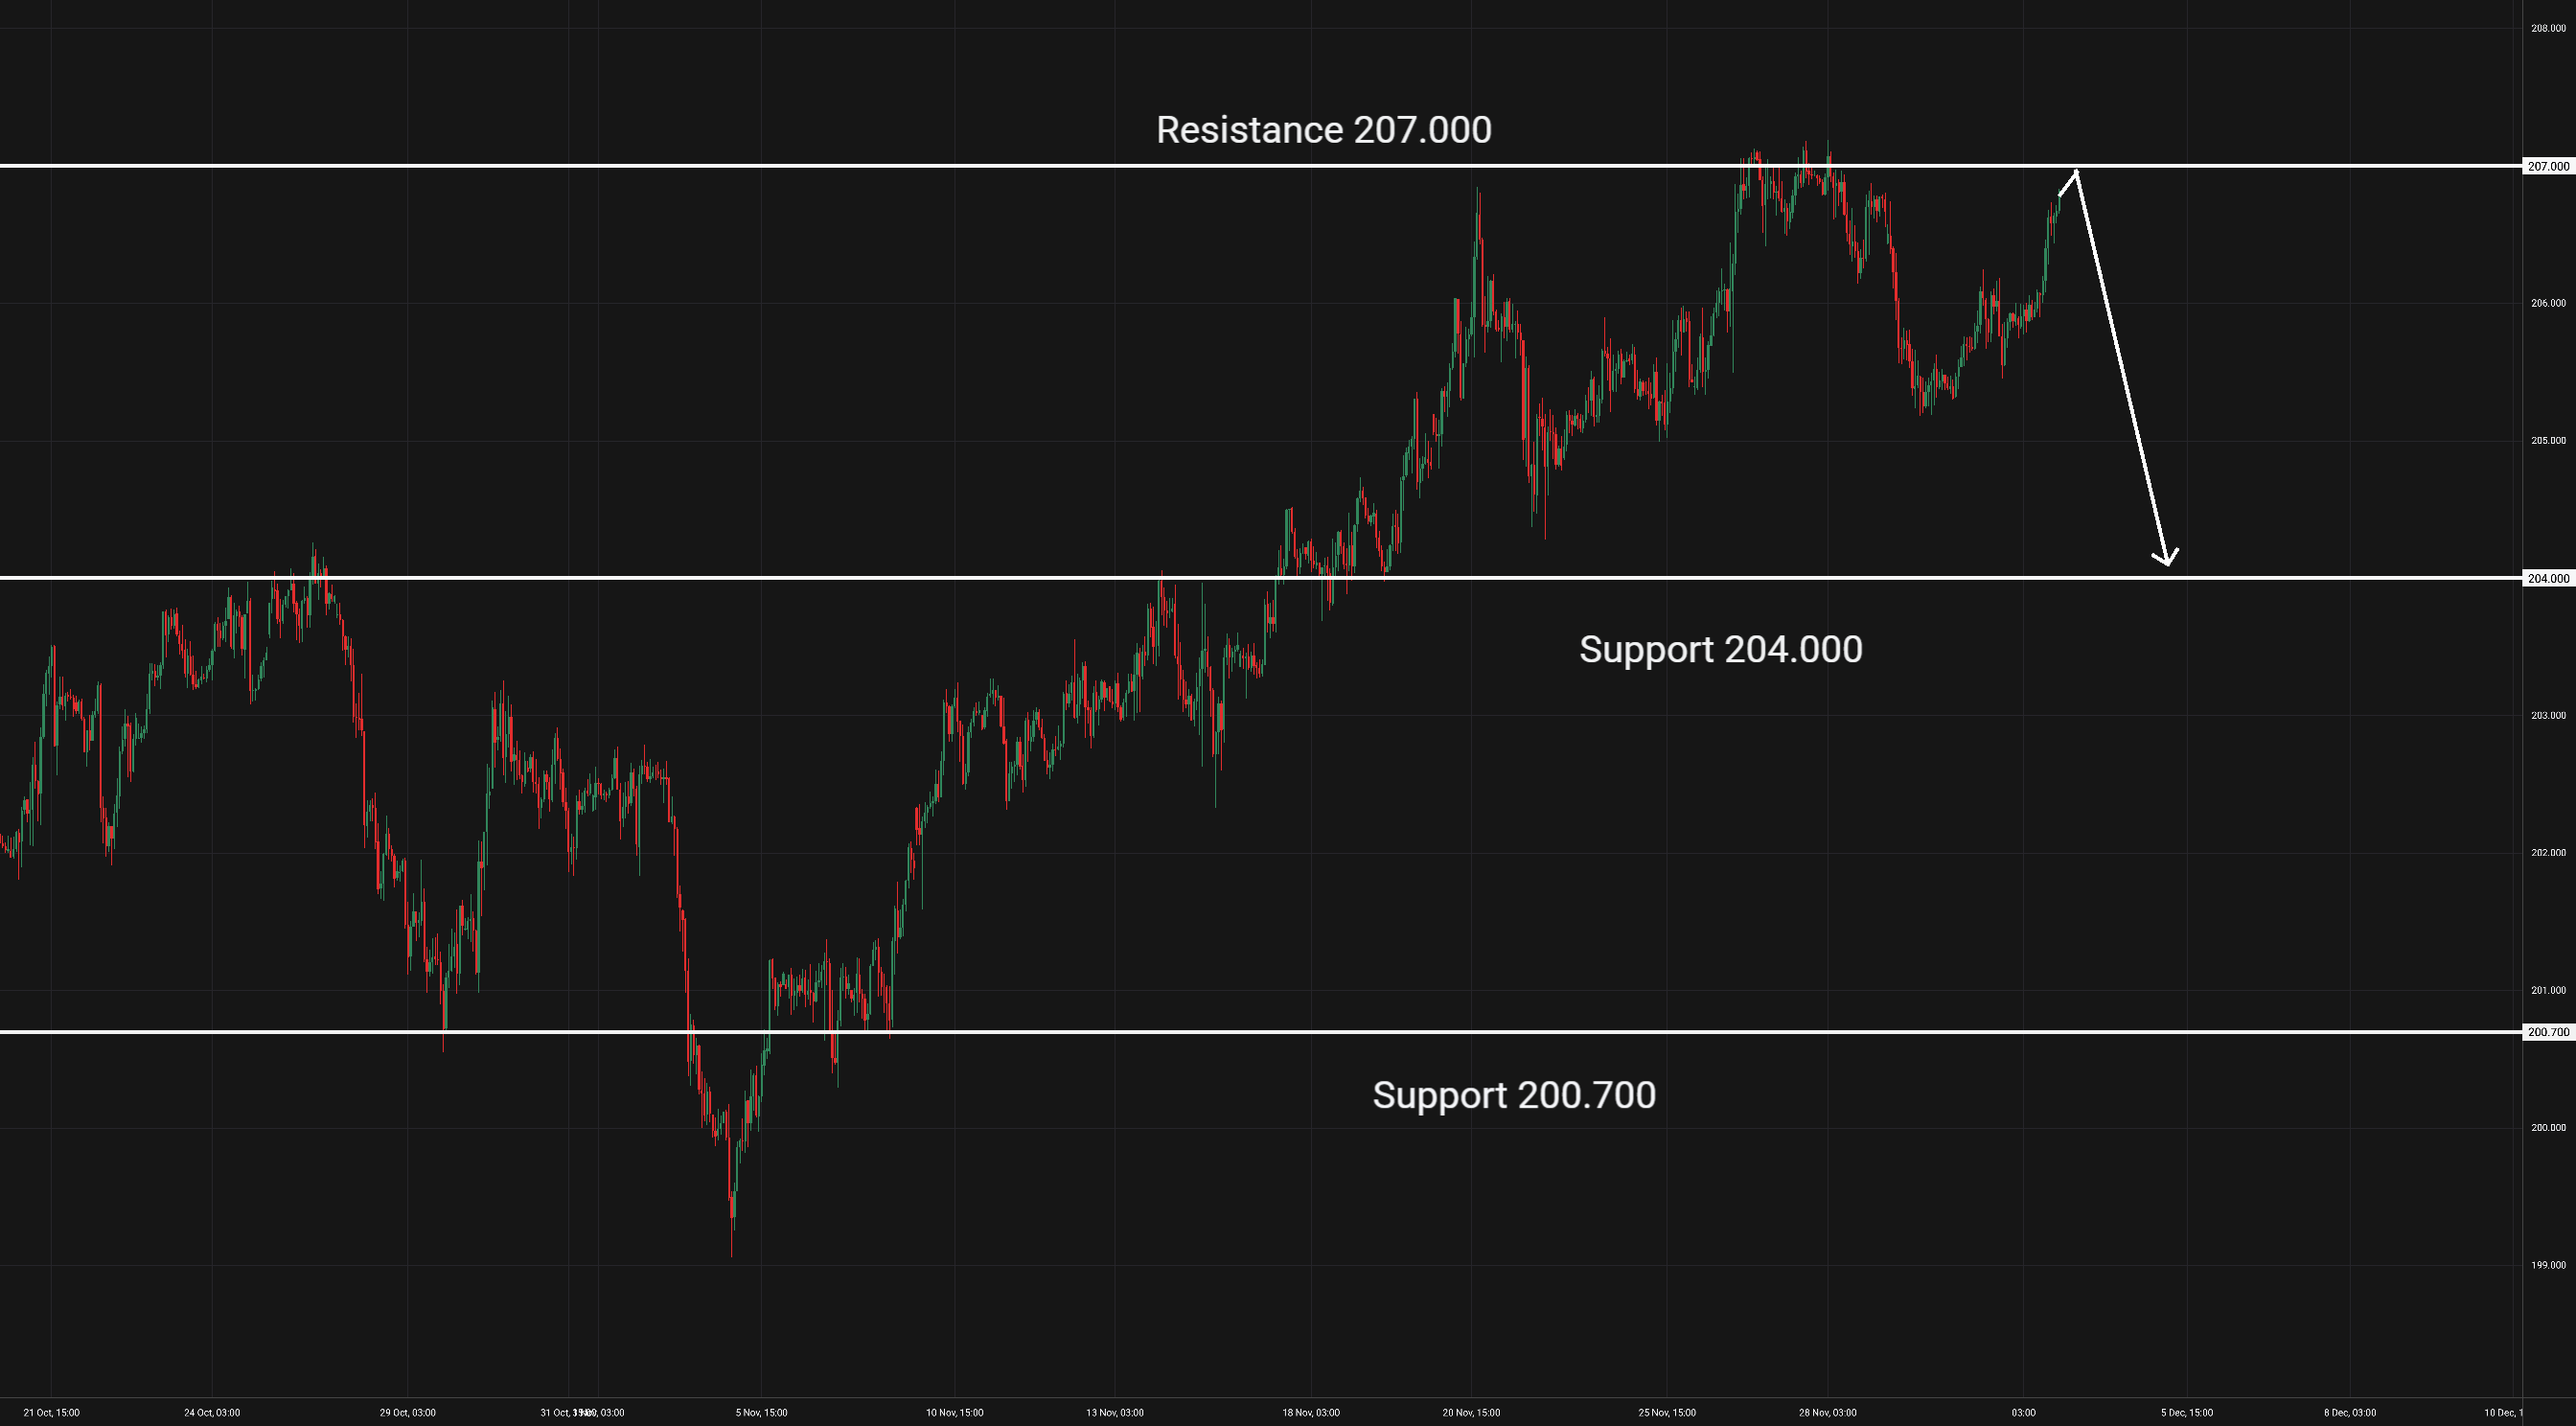Image resolution: width=2576 pixels, height=1426 pixels.
Task: Click the 203.000 price scale label
Action: click(2548, 715)
